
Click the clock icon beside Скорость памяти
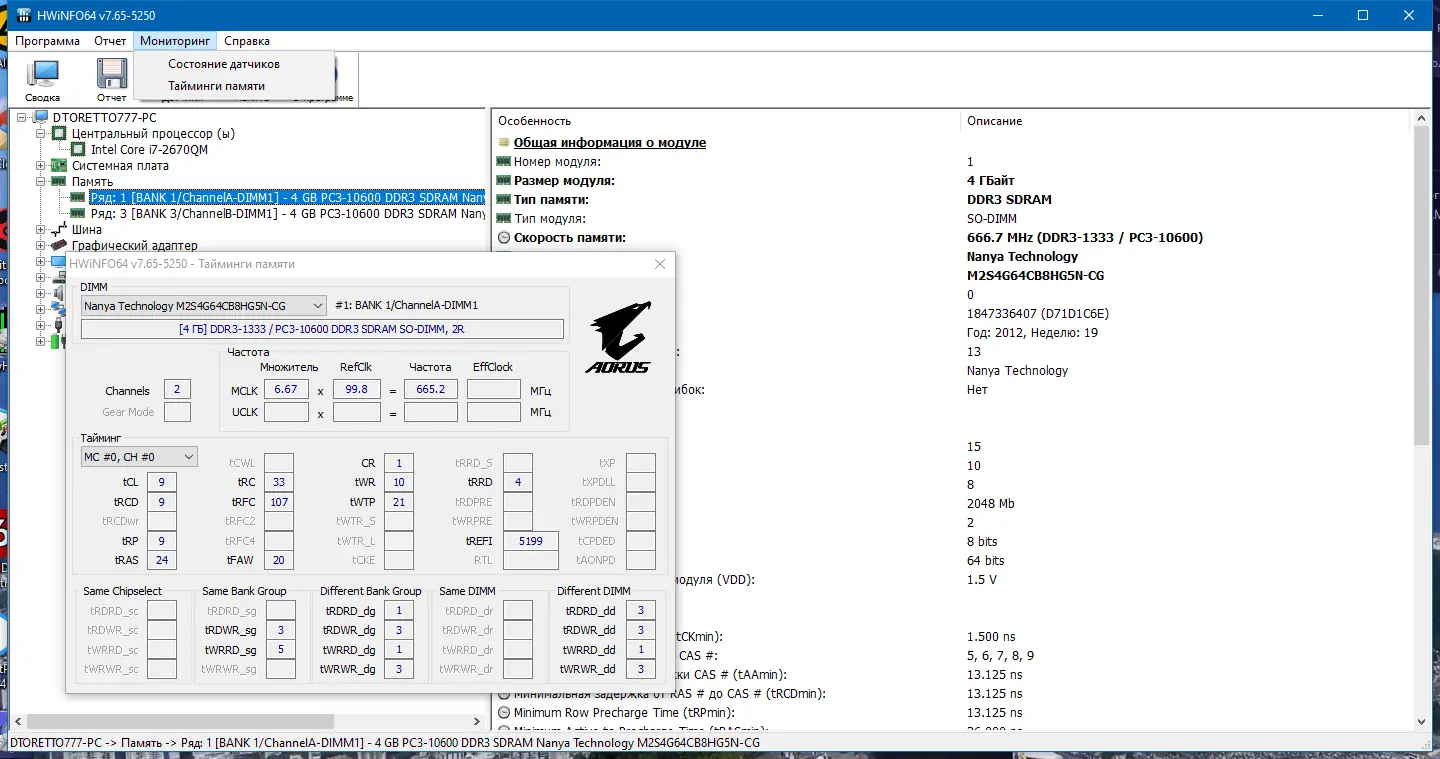[504, 238]
